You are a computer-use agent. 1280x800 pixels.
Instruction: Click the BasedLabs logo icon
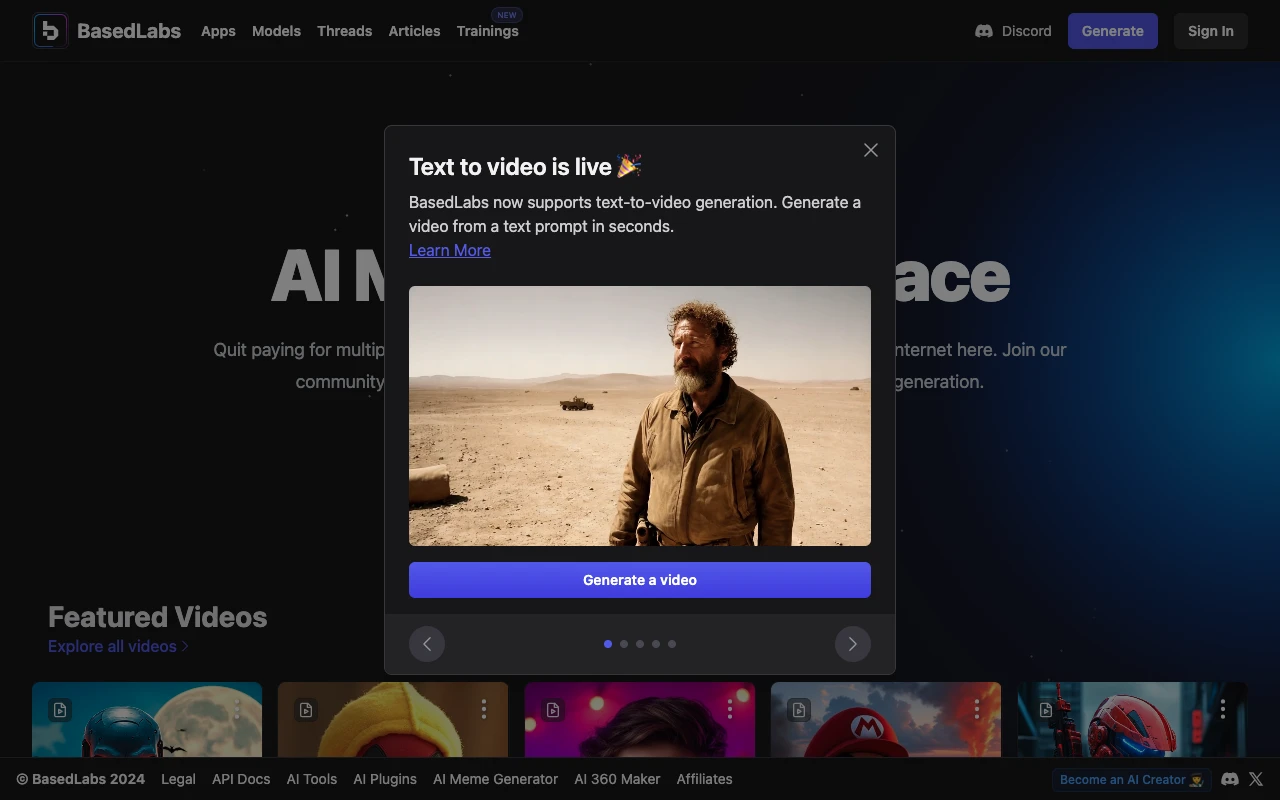tap(51, 31)
